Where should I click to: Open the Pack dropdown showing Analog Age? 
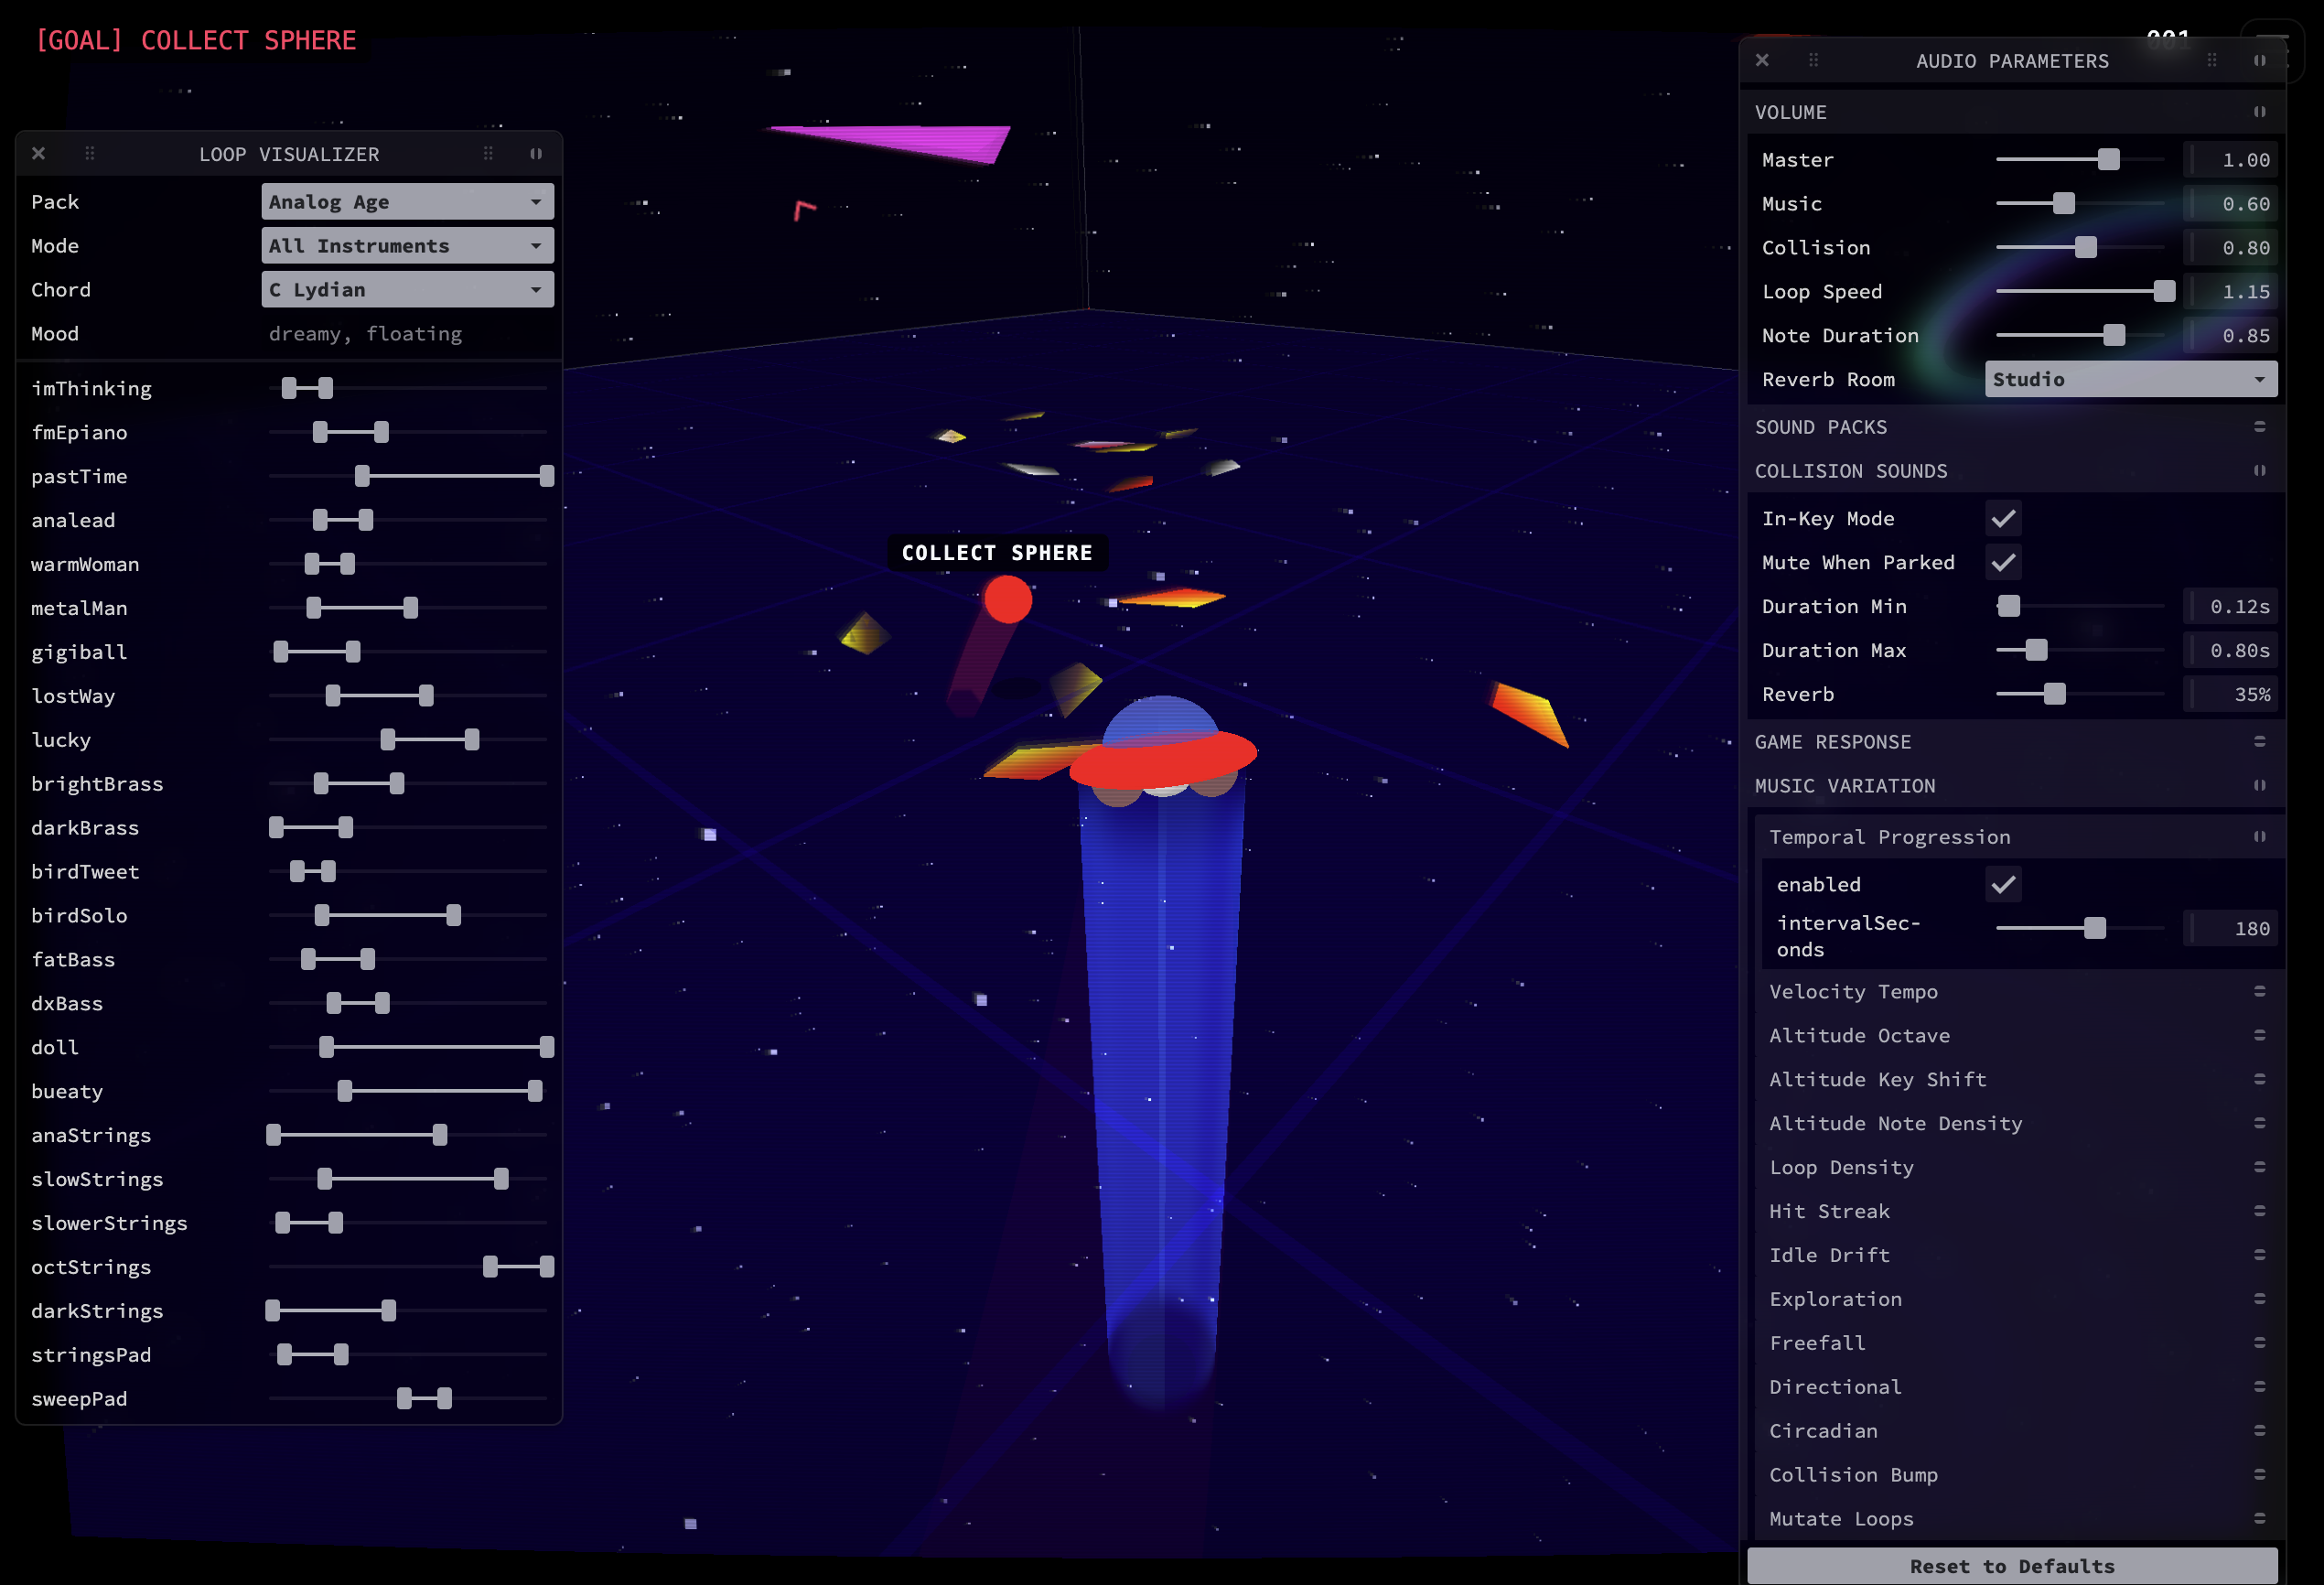(x=407, y=202)
